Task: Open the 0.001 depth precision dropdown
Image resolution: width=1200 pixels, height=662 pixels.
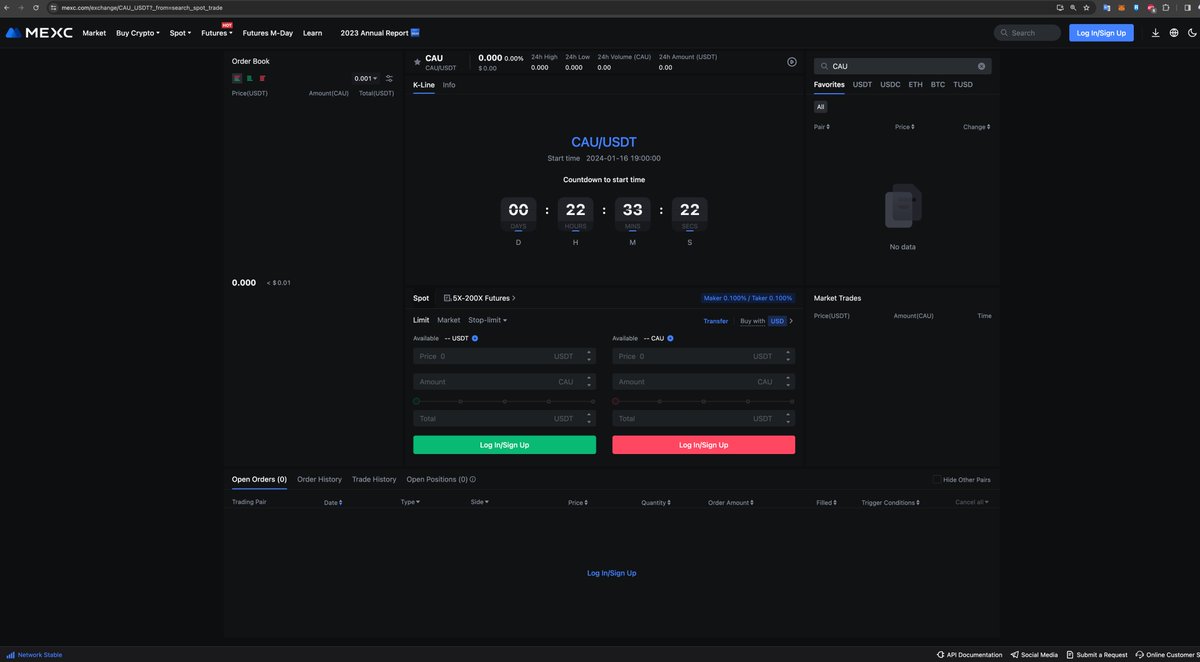Action: (366, 78)
